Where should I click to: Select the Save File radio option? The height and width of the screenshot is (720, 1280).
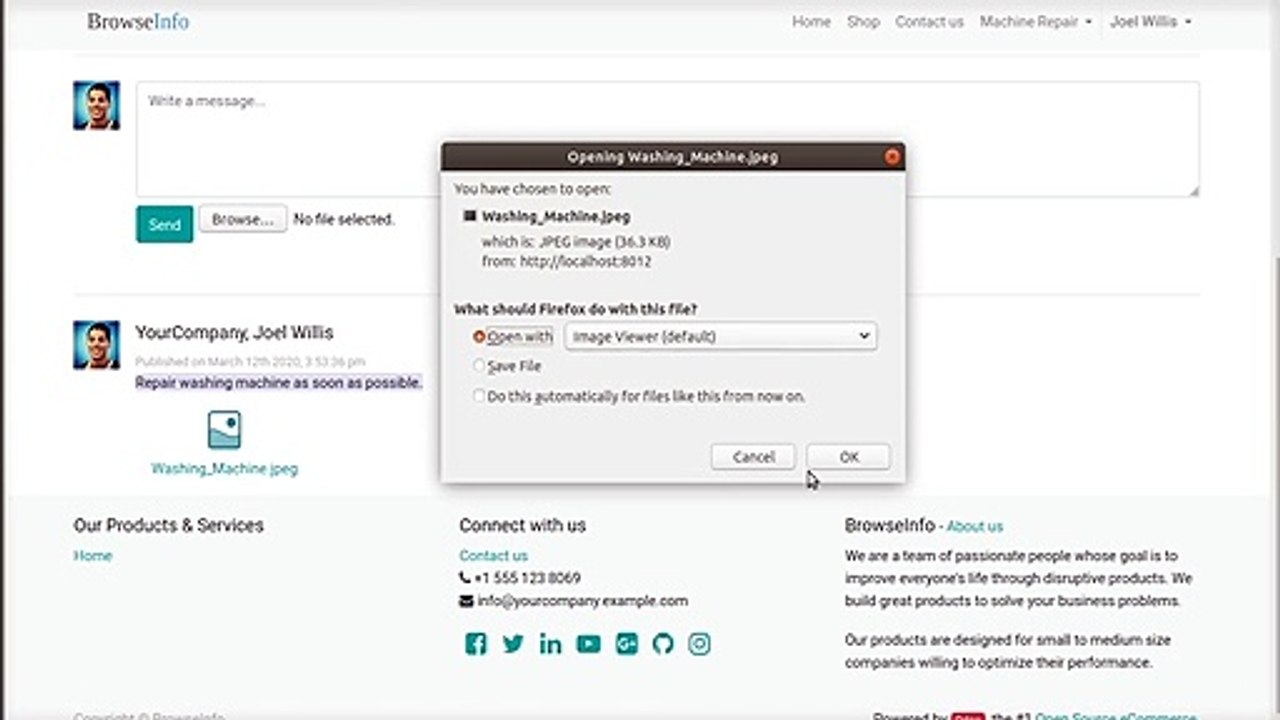click(x=479, y=366)
